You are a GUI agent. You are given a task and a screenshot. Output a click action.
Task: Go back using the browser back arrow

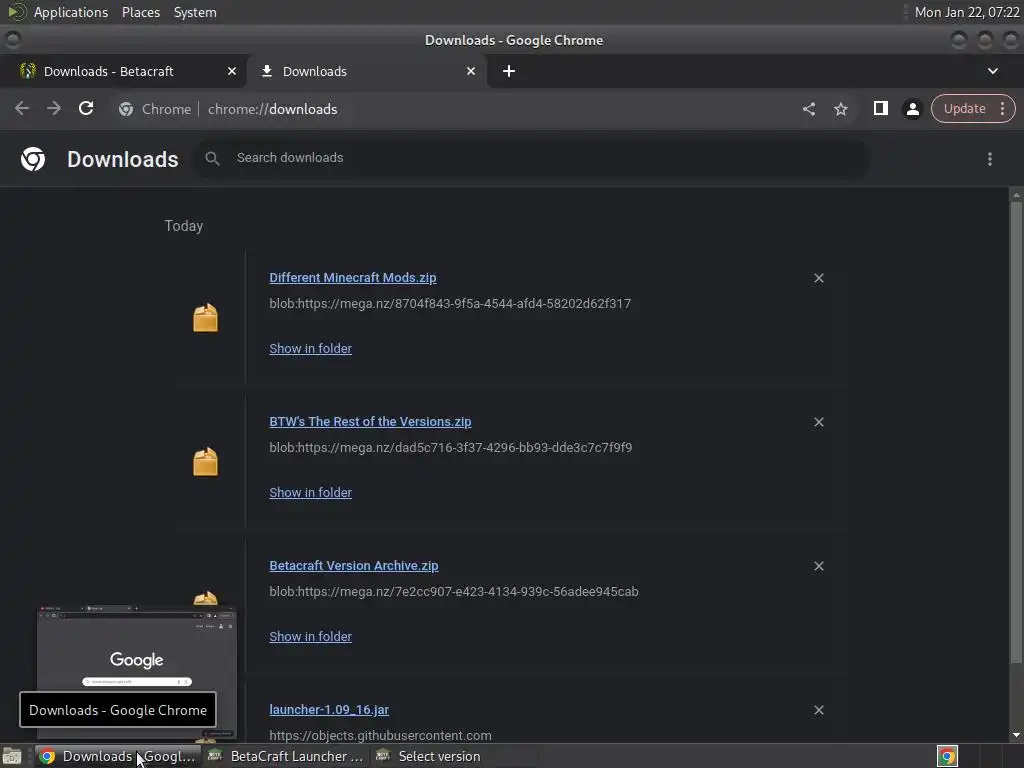click(22, 108)
